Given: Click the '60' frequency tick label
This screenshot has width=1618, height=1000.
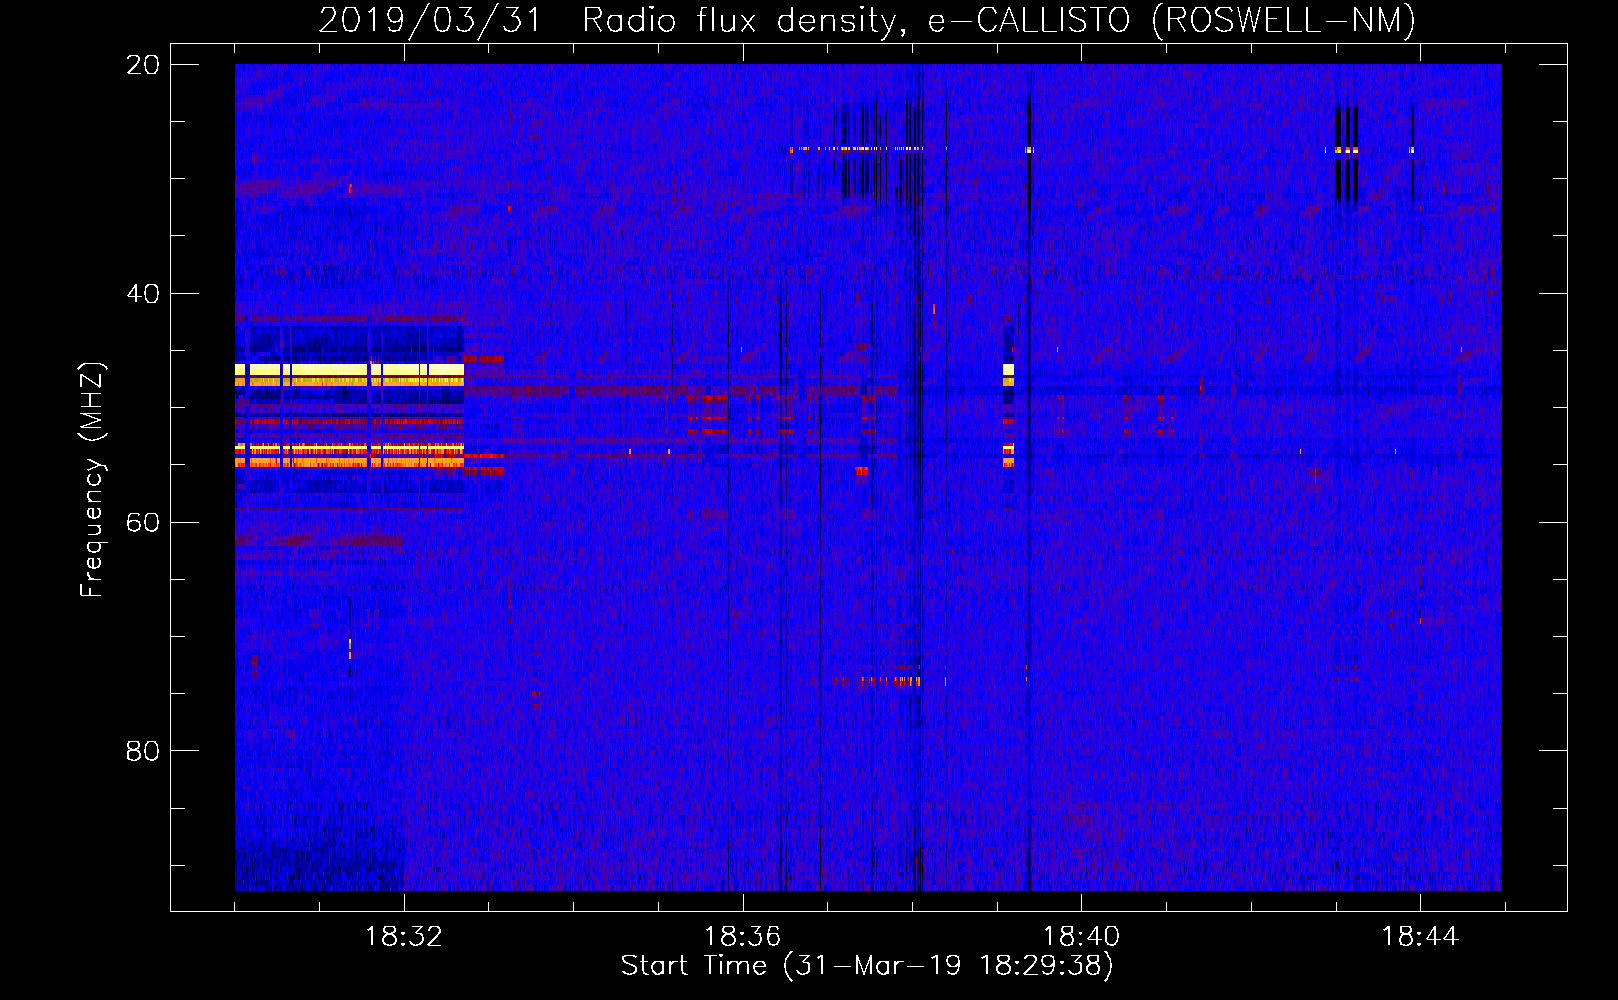Looking at the screenshot, I should point(143,523).
